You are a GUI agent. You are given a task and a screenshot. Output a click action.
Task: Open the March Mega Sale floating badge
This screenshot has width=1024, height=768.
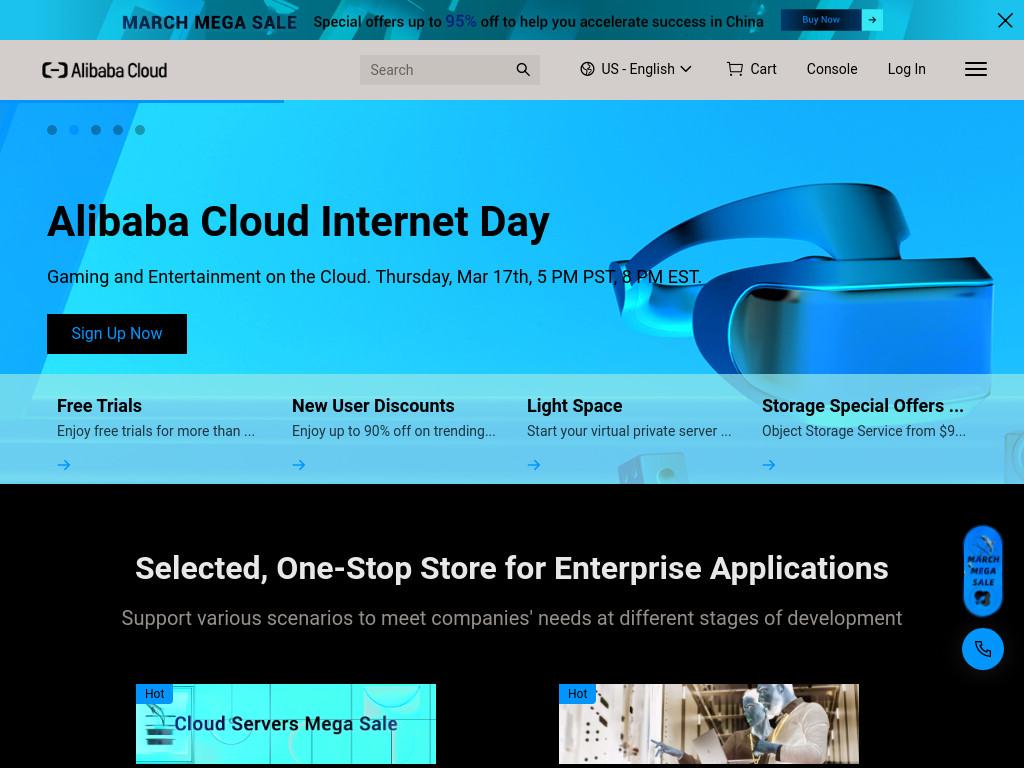(x=983, y=571)
